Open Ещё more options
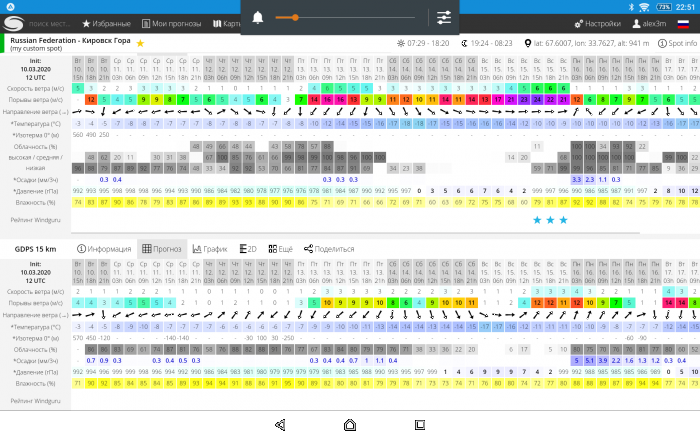 click(x=280, y=249)
